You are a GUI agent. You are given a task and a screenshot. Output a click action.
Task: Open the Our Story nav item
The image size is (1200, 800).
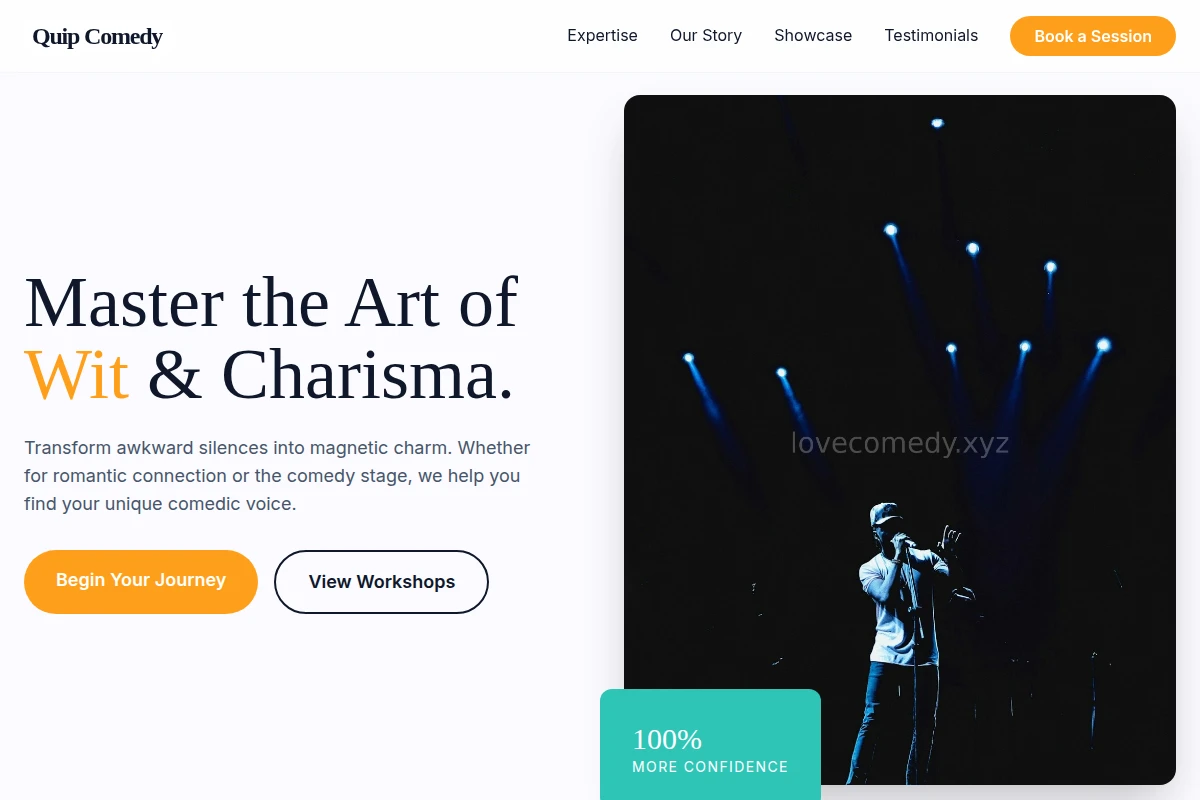[706, 35]
